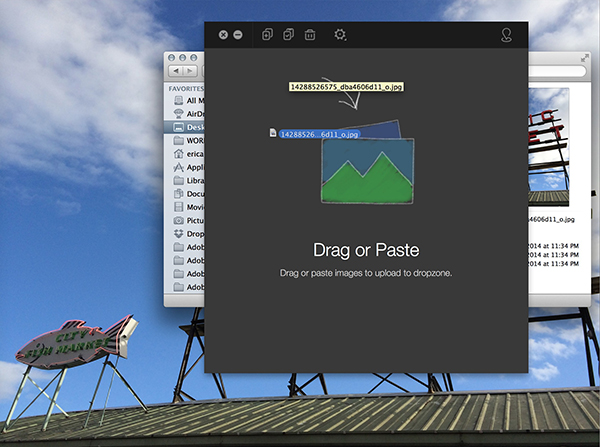This screenshot has width=600, height=447.
Task: Select the dragged 14288526...6d11_o.jpg file
Action: 318,133
